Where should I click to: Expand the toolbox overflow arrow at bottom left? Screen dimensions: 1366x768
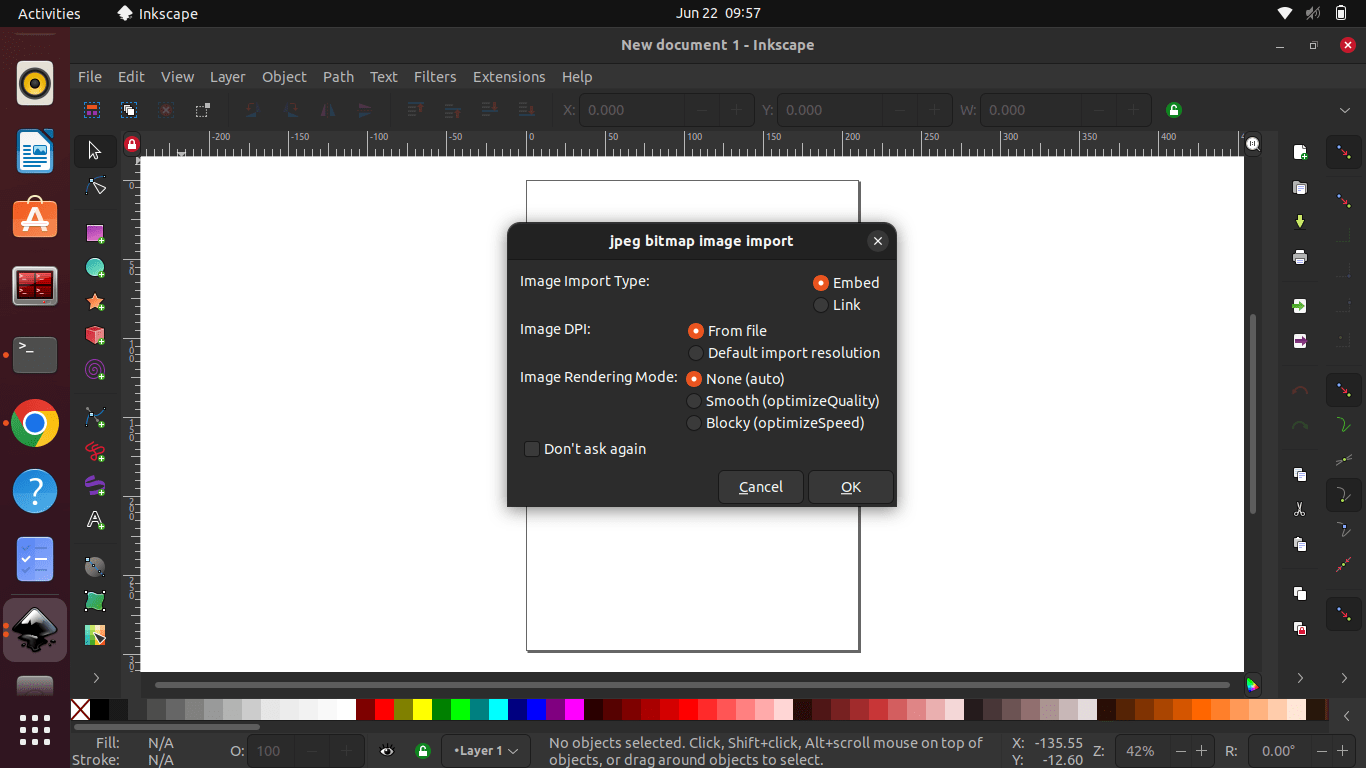click(x=96, y=678)
